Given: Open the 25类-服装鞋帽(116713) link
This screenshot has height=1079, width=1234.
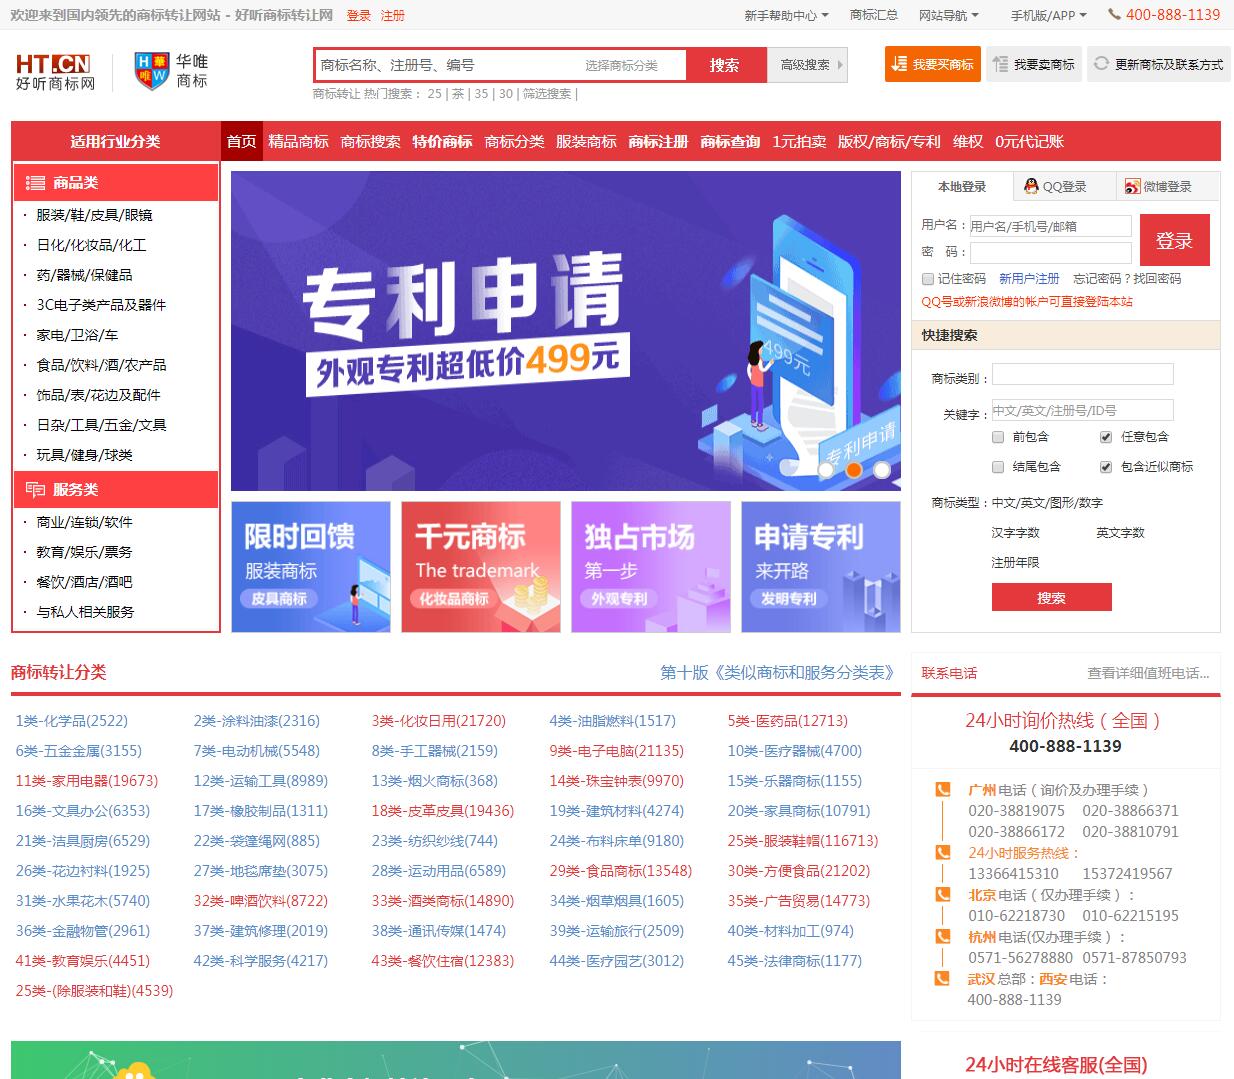Looking at the screenshot, I should (803, 841).
